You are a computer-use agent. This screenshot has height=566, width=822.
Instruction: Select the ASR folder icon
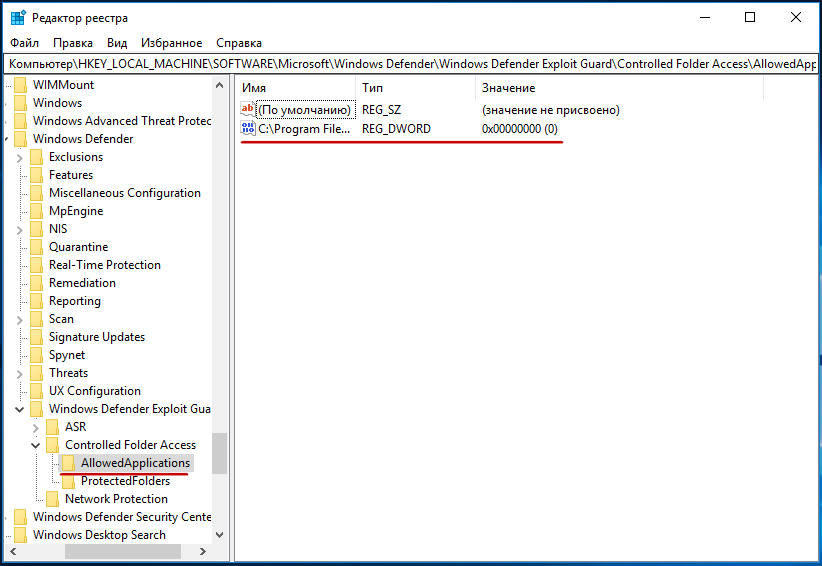tap(52, 427)
